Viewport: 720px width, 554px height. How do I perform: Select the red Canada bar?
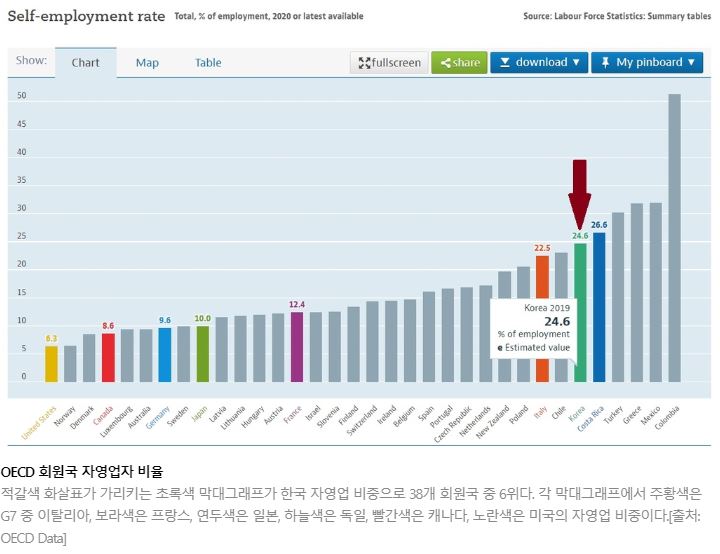108,357
